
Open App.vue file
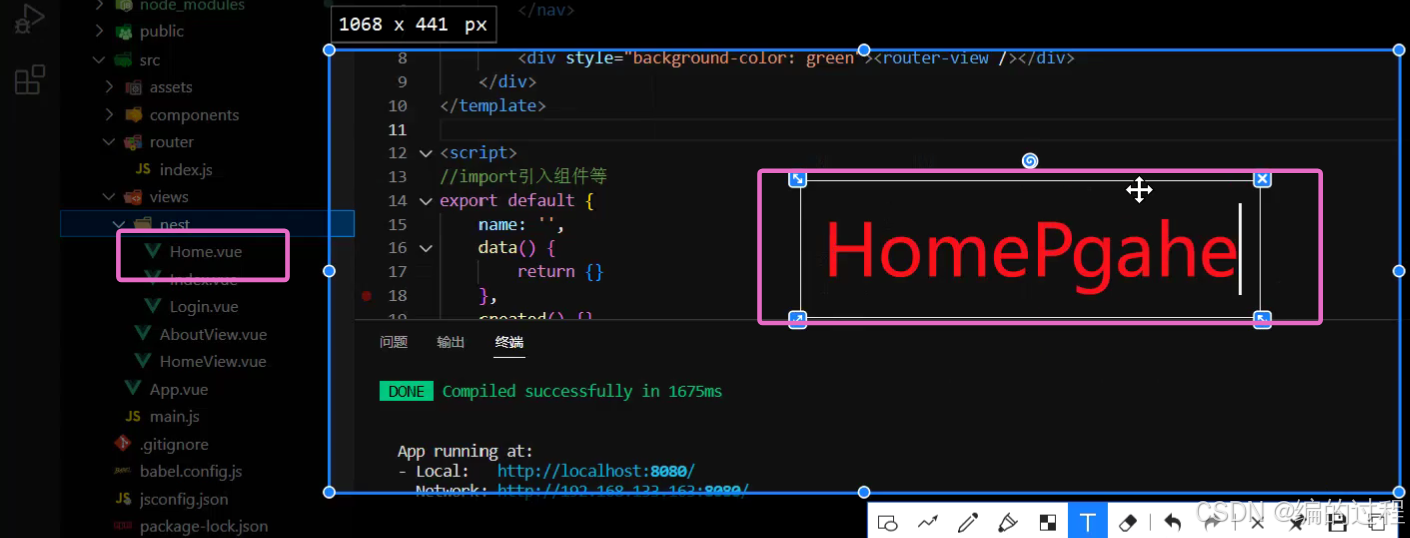click(x=179, y=389)
